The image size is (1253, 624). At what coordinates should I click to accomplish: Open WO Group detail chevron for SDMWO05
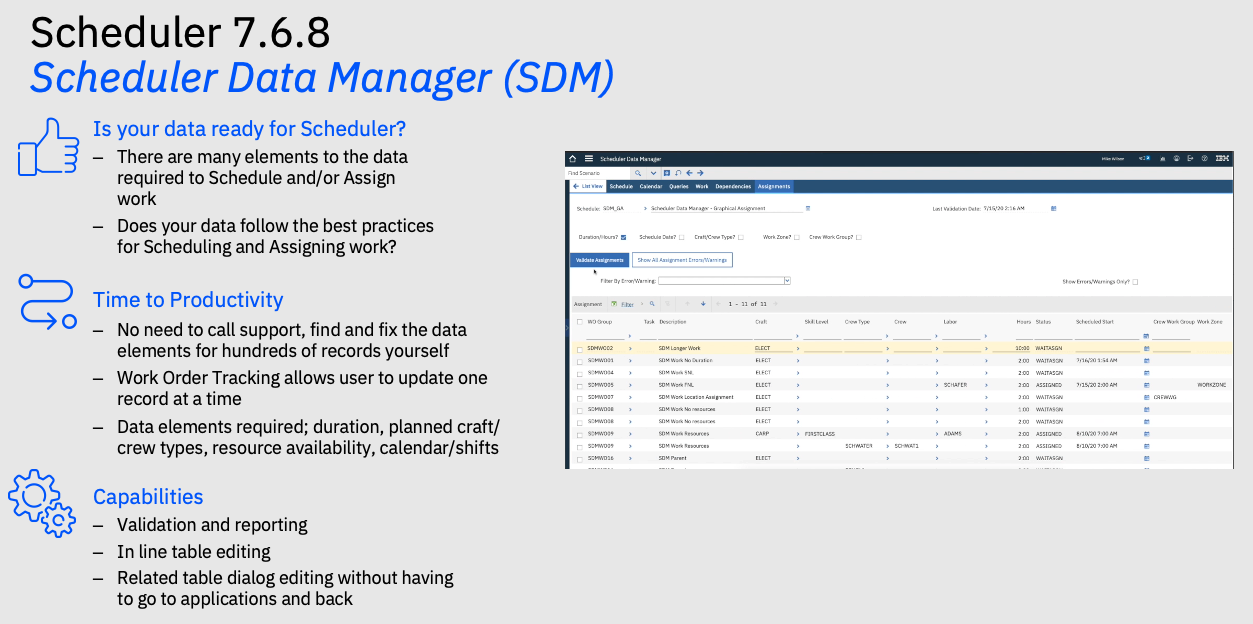coord(630,385)
